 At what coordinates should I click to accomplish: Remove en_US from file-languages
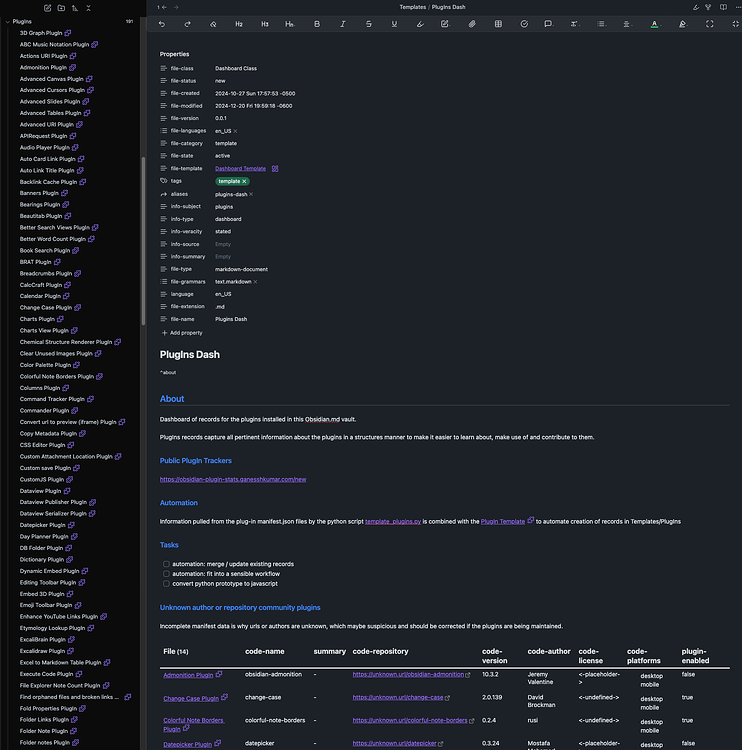point(235,131)
